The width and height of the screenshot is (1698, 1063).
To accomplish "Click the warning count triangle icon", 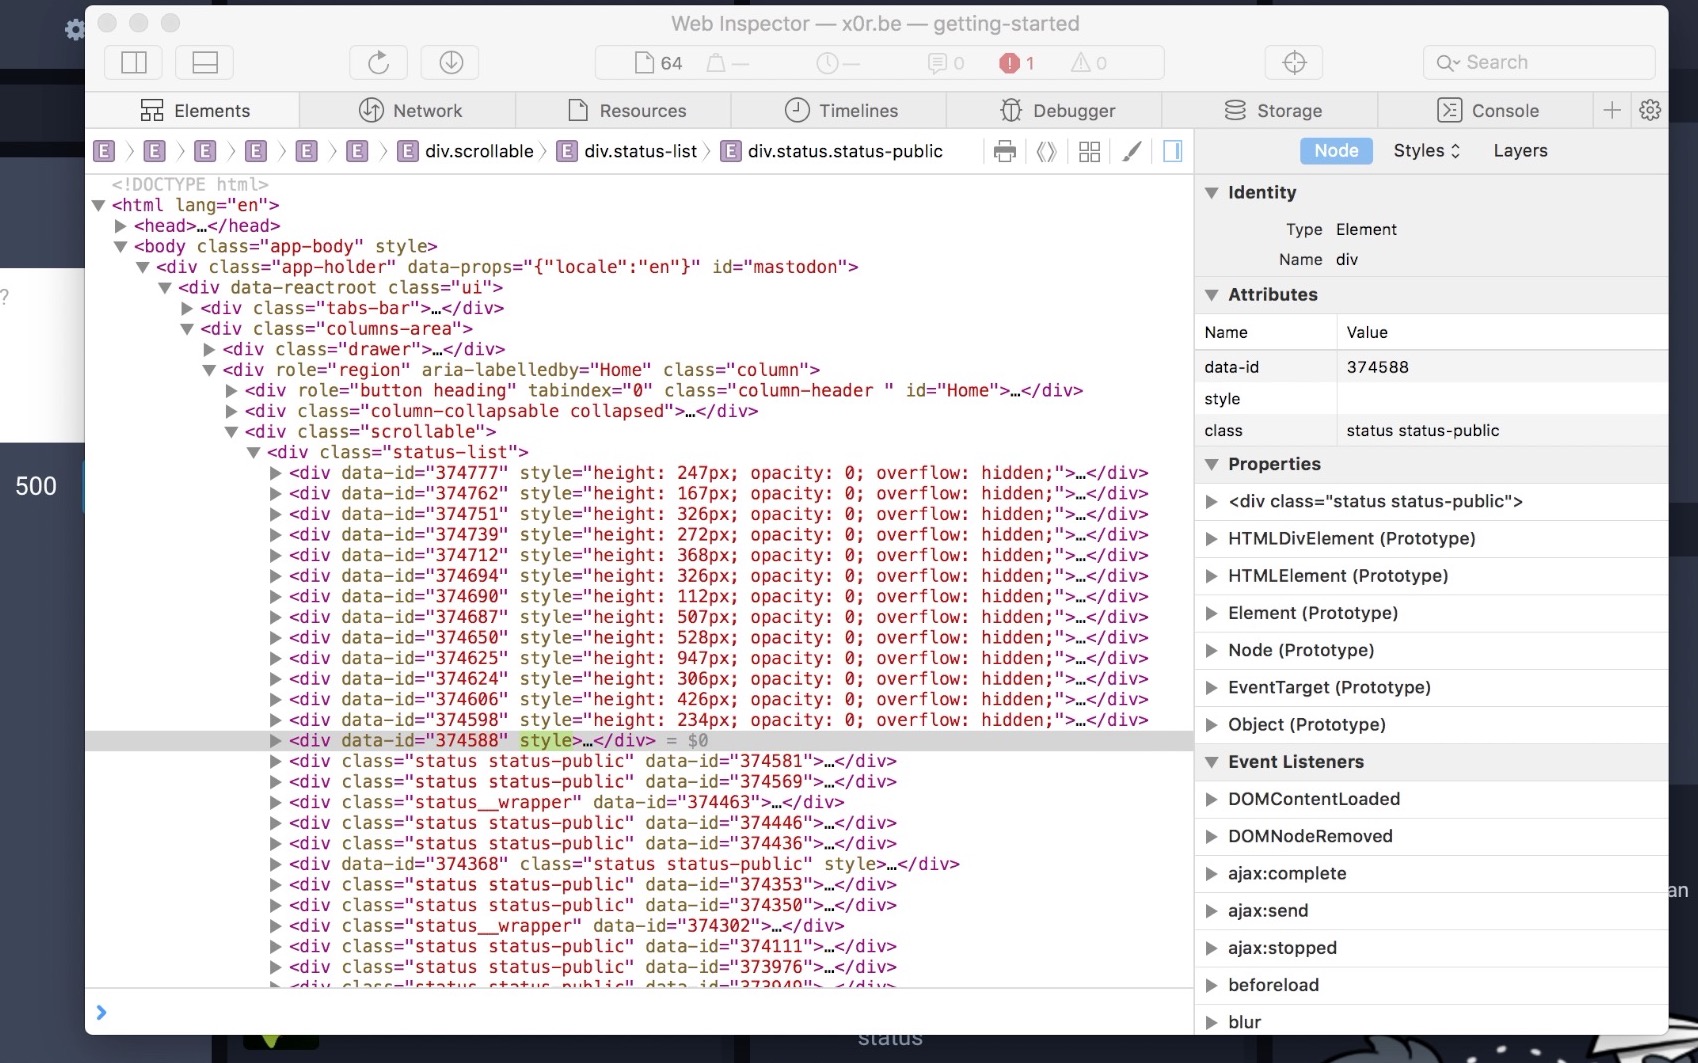I will pos(1088,63).
